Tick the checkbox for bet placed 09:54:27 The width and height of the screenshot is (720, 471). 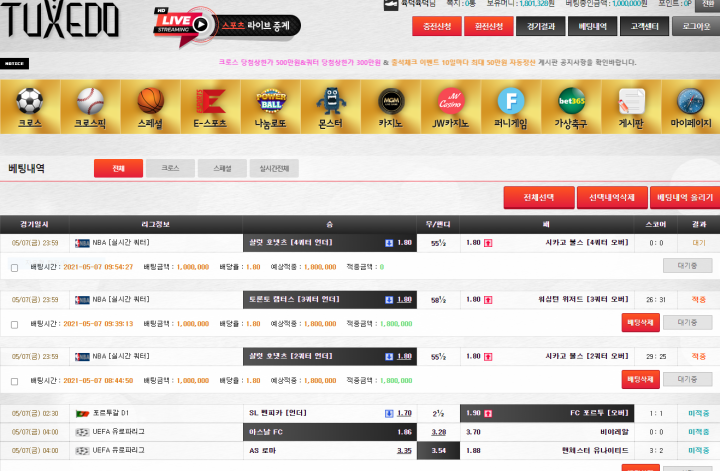15,268
